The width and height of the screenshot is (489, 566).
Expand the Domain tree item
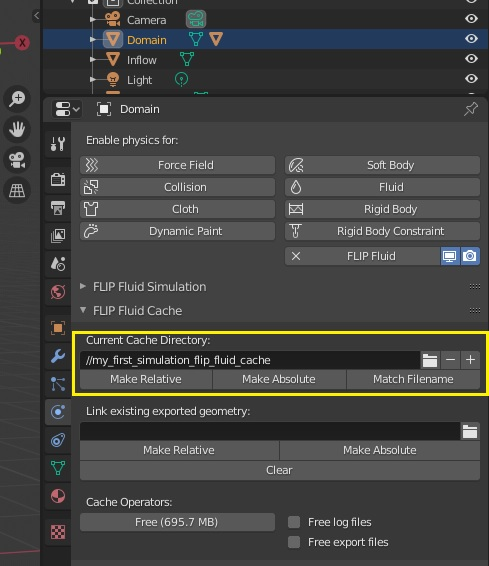[x=93, y=39]
